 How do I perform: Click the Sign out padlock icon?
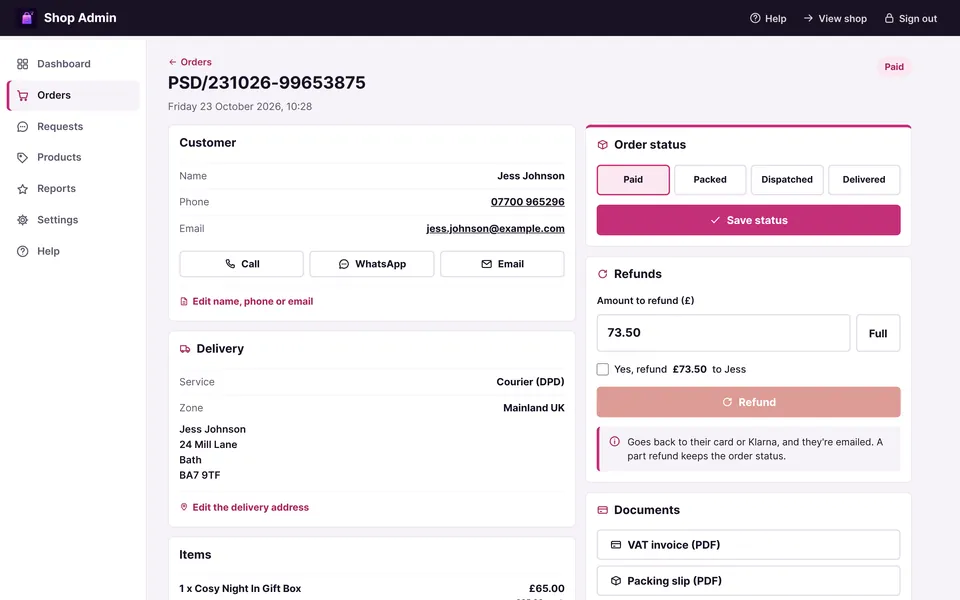click(x=889, y=18)
